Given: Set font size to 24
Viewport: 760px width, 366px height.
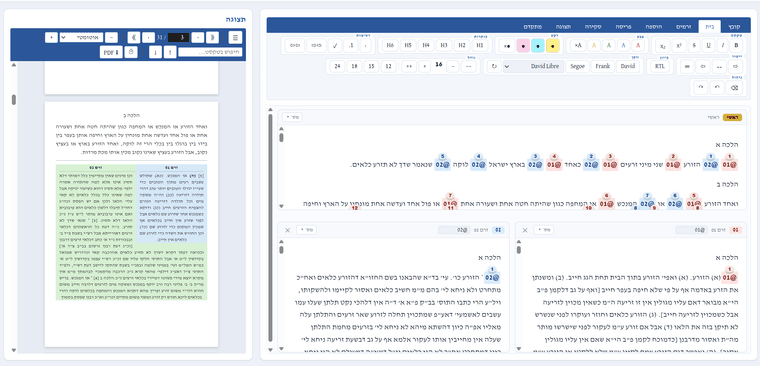Looking at the screenshot, I should (x=337, y=66).
